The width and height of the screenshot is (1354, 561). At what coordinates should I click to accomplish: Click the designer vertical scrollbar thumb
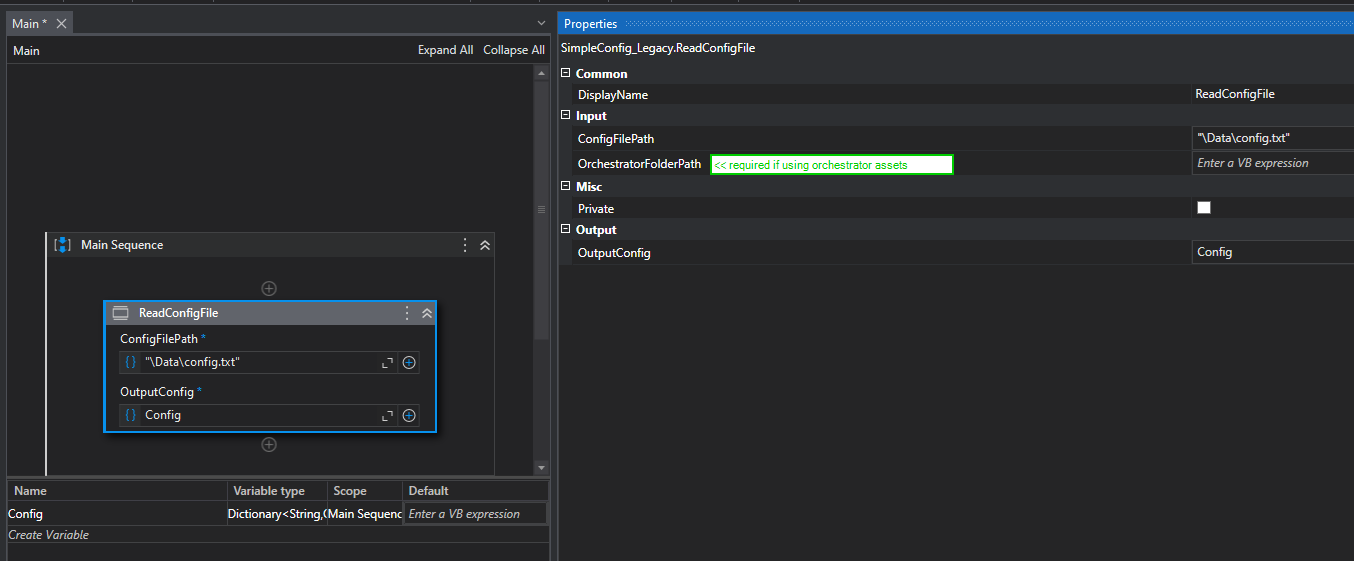(541, 210)
